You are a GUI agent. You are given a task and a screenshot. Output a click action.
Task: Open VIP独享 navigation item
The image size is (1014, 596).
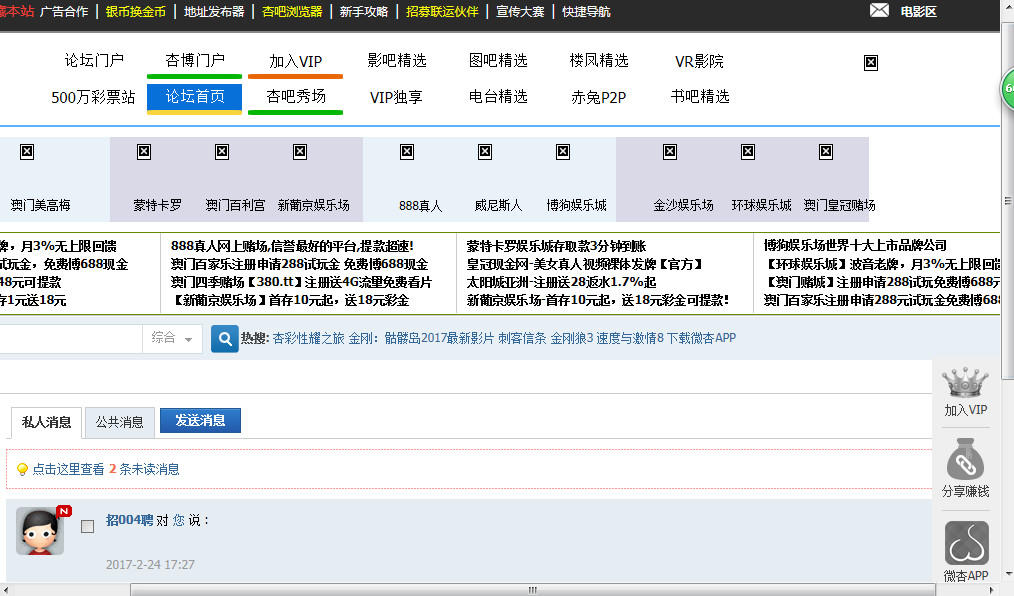(396, 98)
